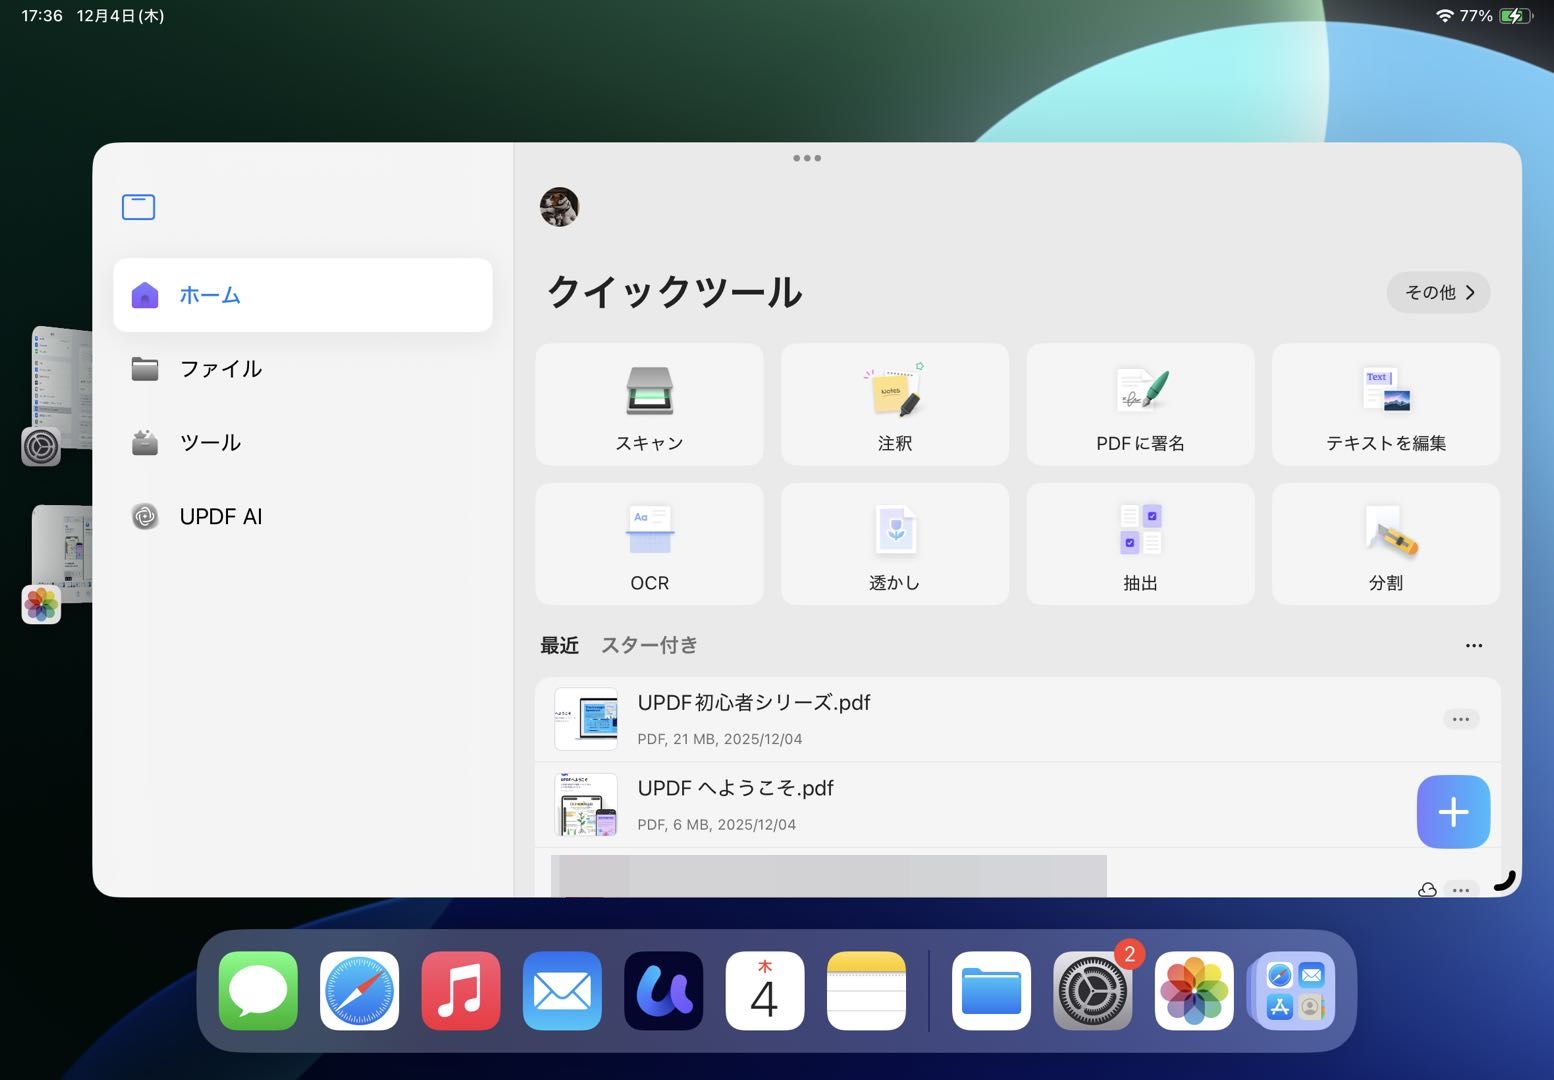Screen dimensions: 1554x1080
Task: Open the ホーム sidebar item
Action: pos(302,295)
